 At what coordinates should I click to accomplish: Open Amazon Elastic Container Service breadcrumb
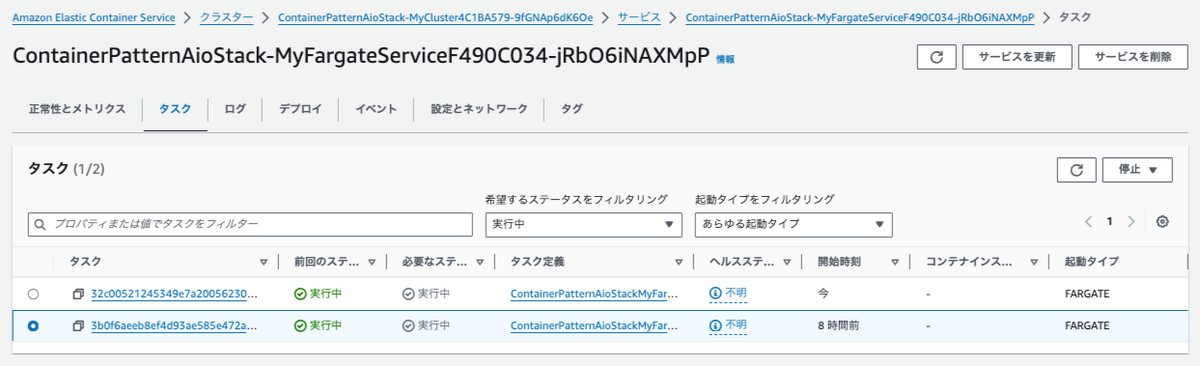tap(94, 18)
